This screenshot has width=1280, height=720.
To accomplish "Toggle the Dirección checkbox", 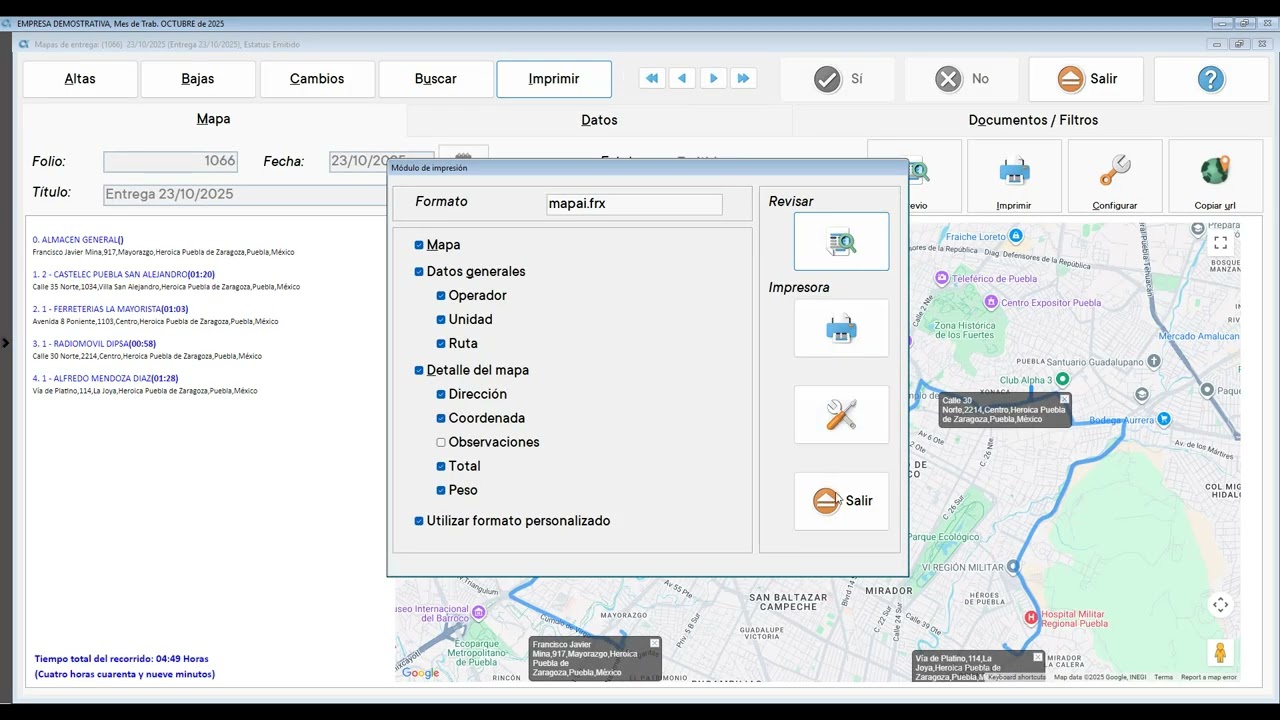I will click(x=441, y=394).
